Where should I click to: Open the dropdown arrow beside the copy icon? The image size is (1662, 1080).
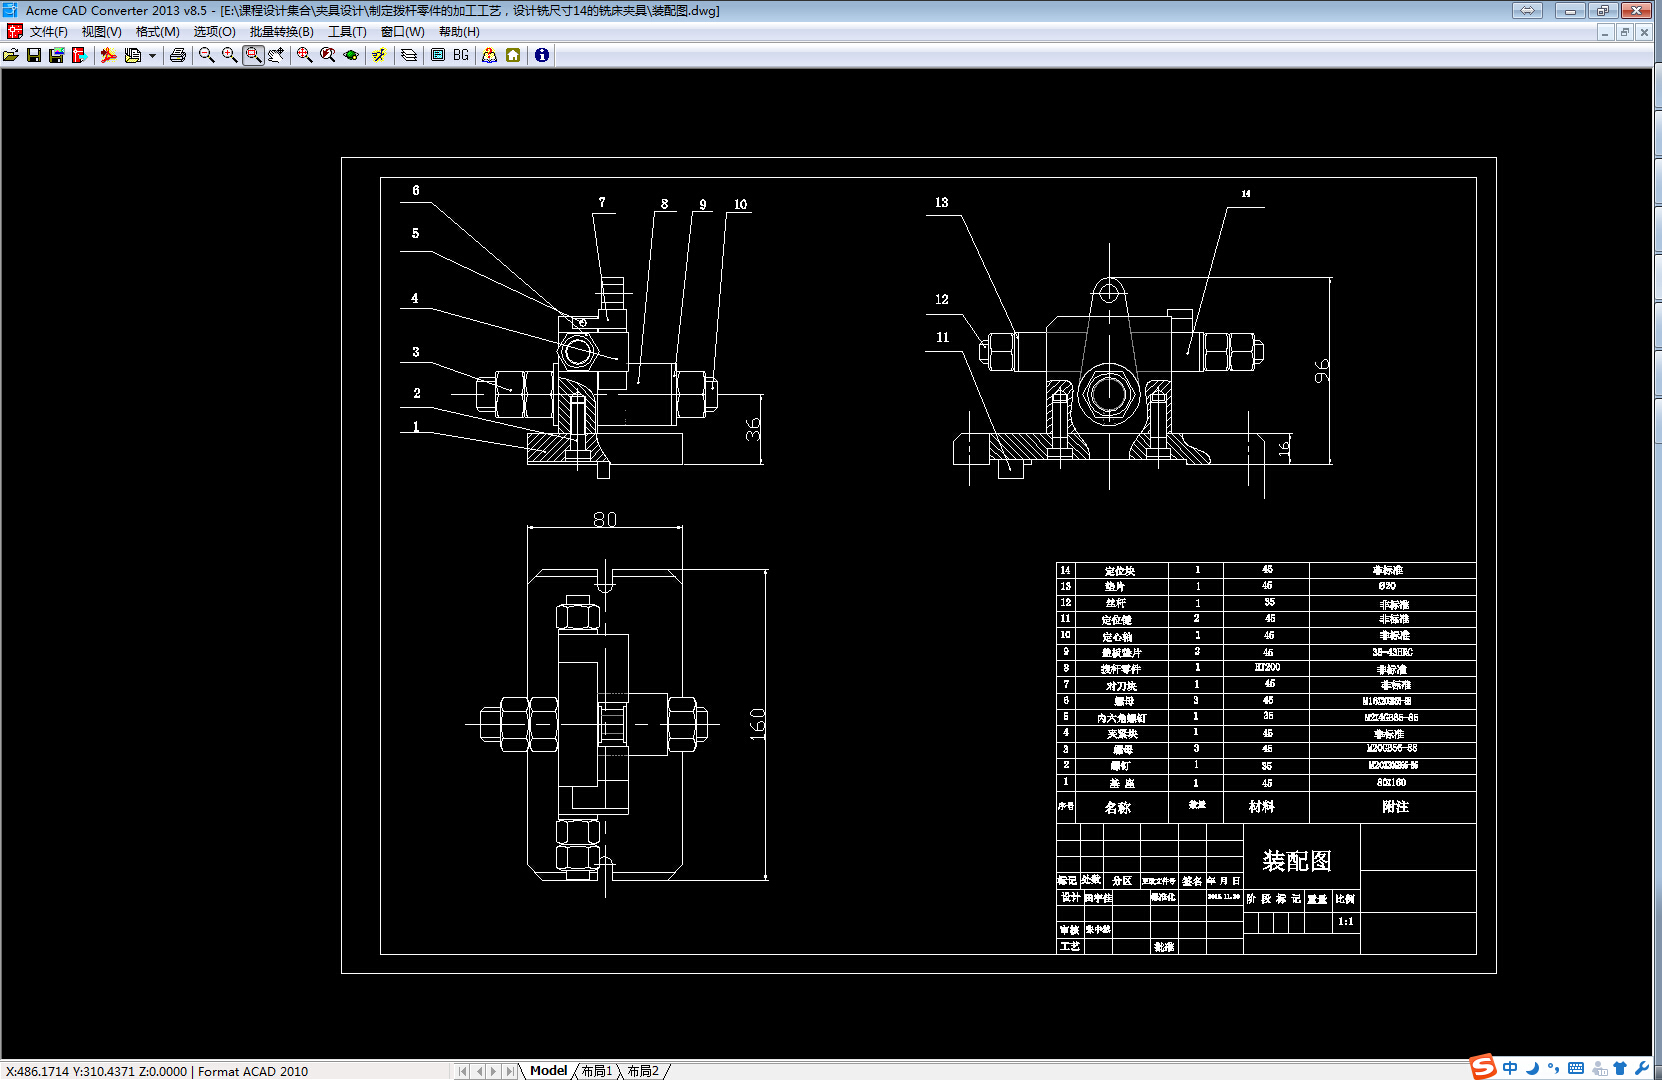coord(152,55)
